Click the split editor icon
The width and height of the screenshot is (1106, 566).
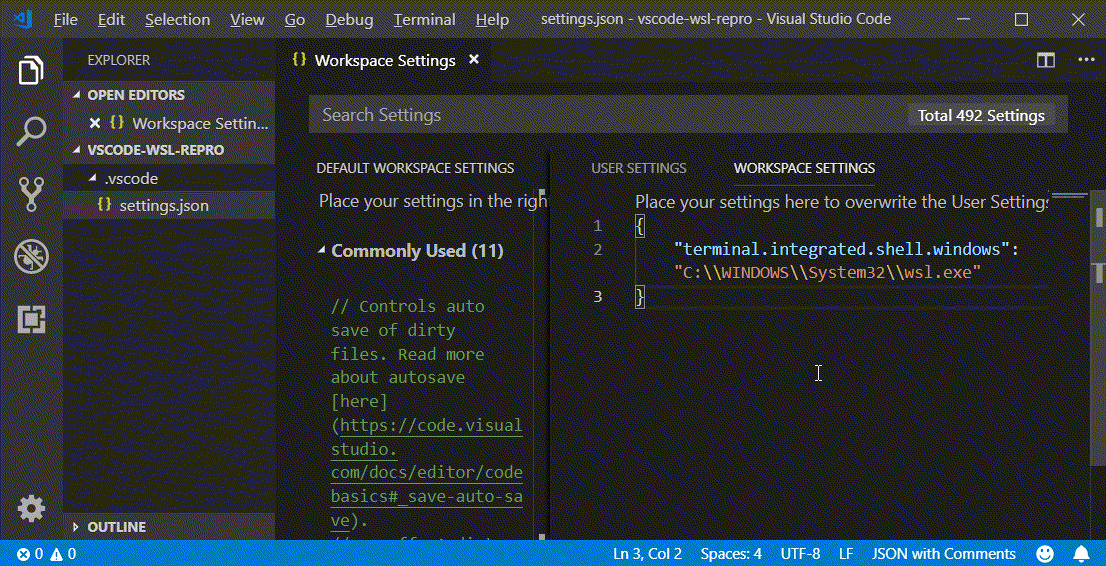click(x=1045, y=61)
